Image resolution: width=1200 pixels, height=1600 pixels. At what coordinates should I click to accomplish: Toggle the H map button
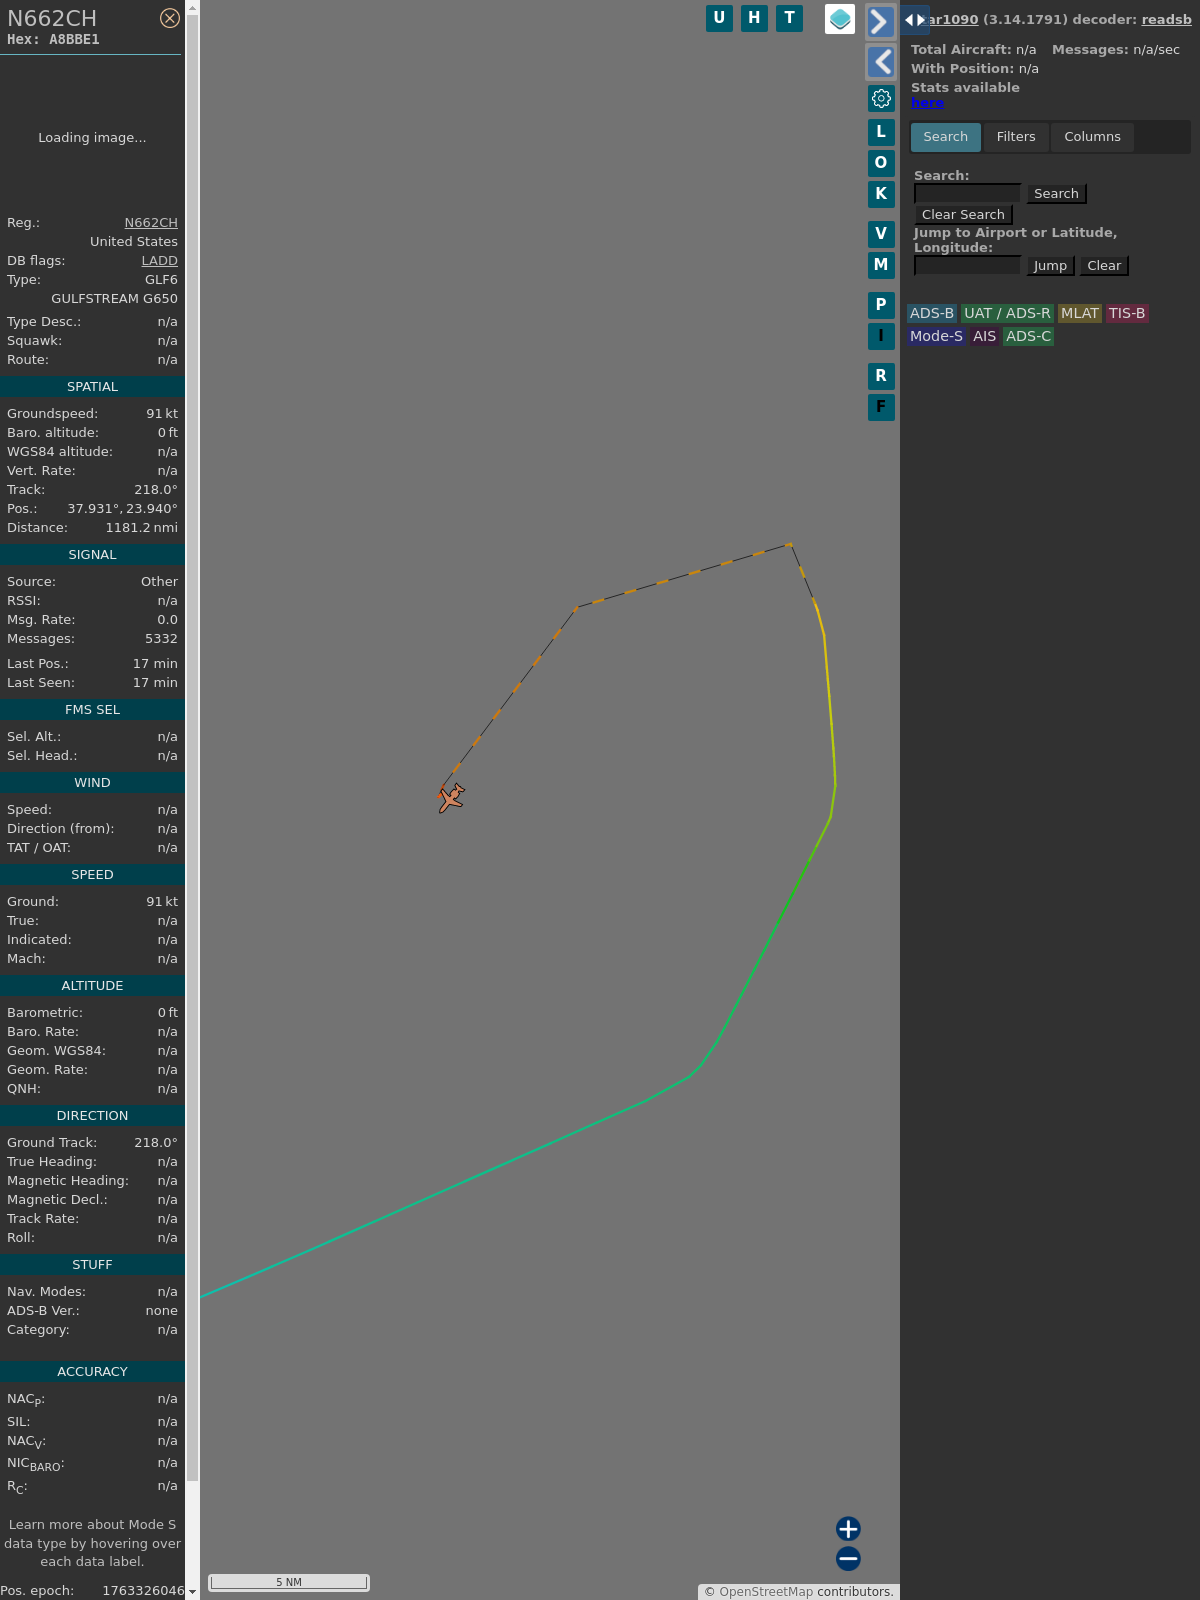pyautogui.click(x=754, y=18)
